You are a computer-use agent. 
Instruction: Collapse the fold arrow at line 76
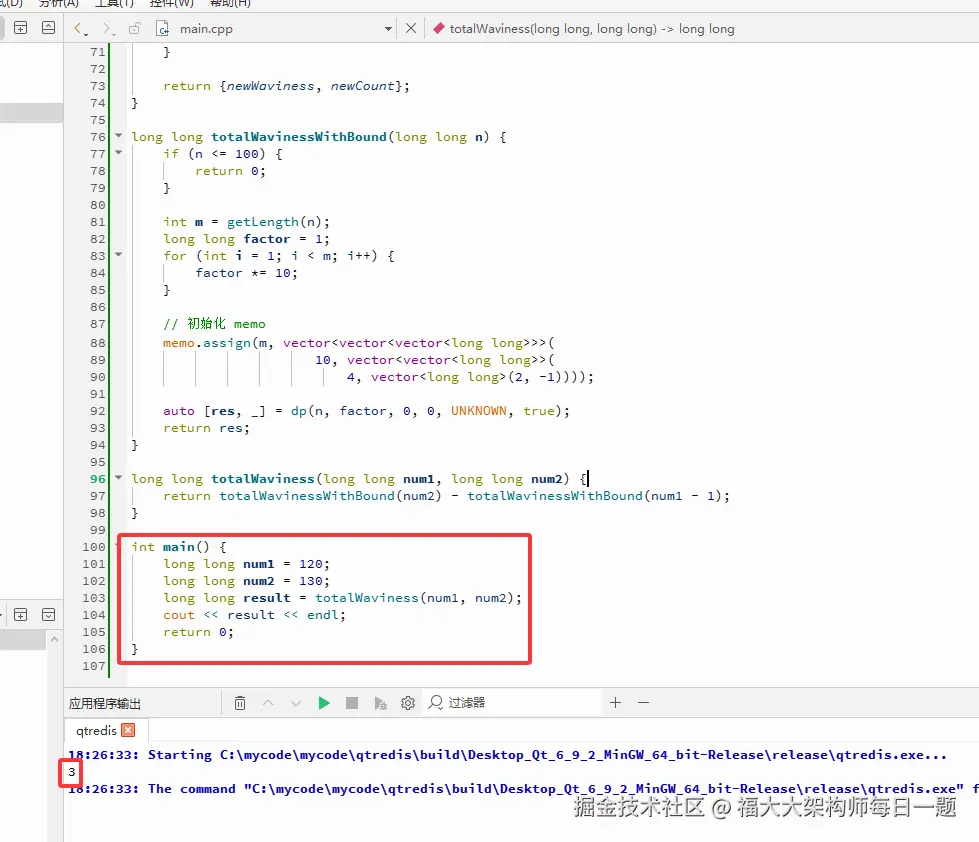[119, 135]
